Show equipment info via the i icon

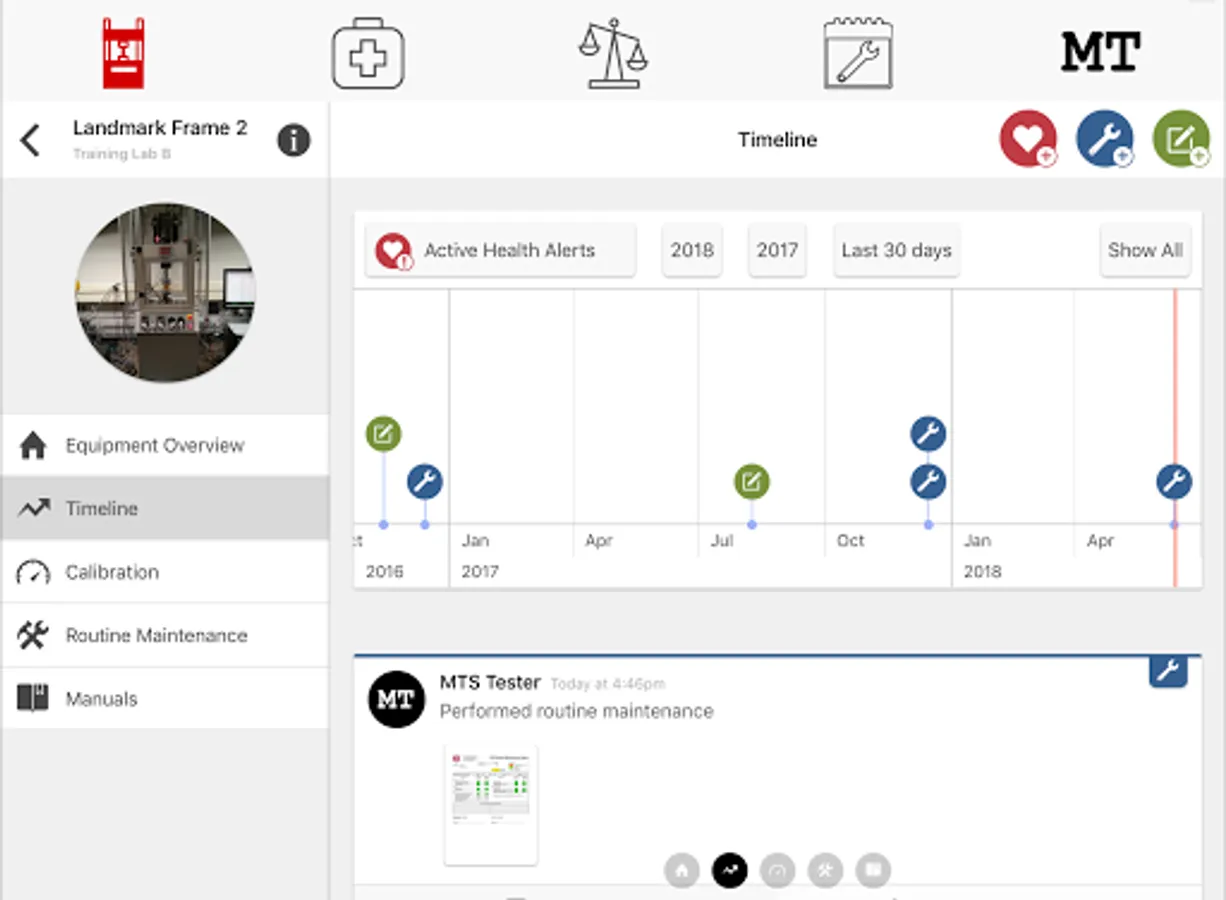click(x=293, y=140)
